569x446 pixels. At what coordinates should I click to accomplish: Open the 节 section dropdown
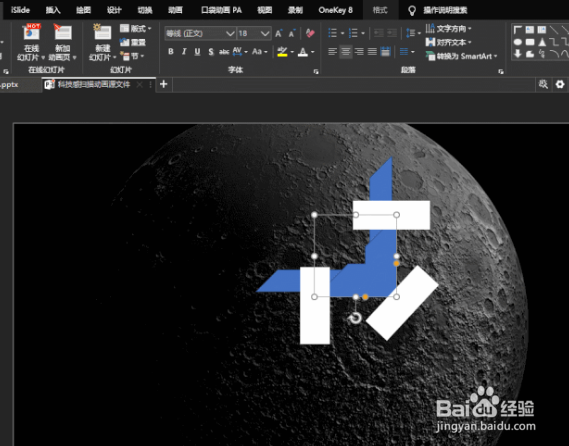[x=132, y=56]
